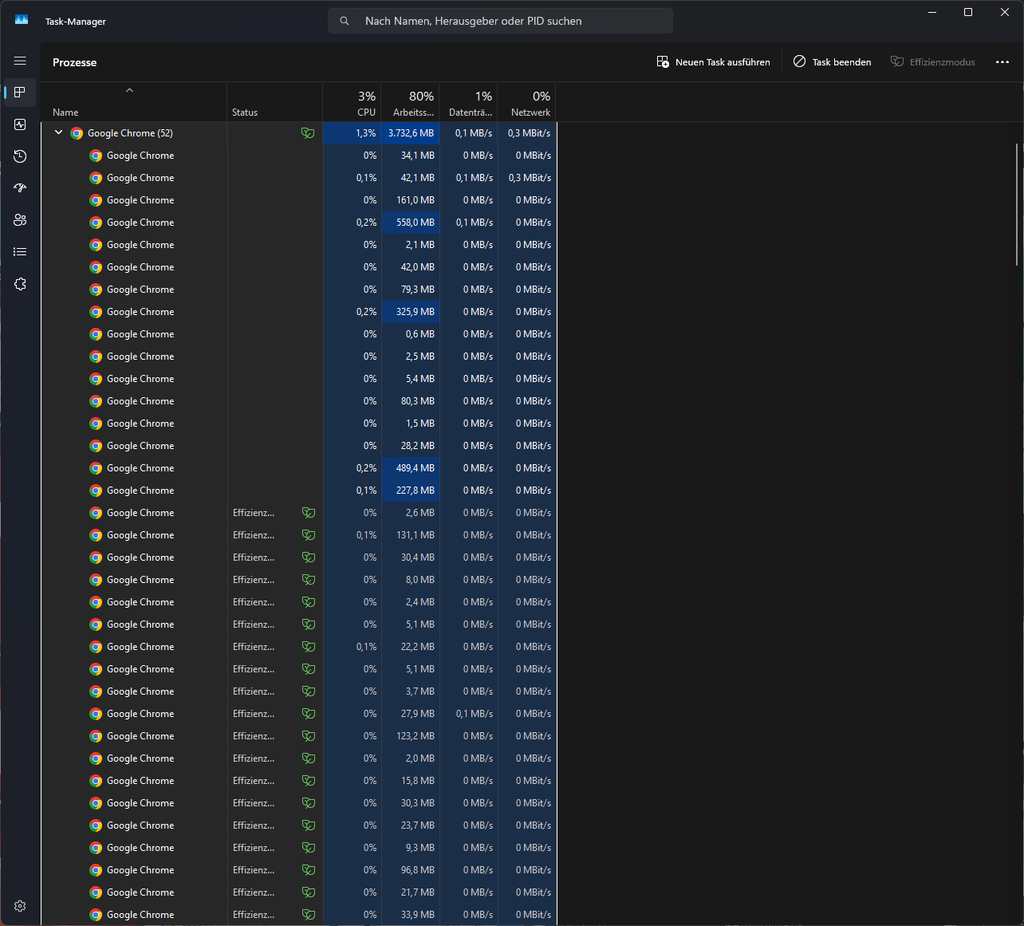Select the Chrome row using 3,7 MB

point(298,692)
